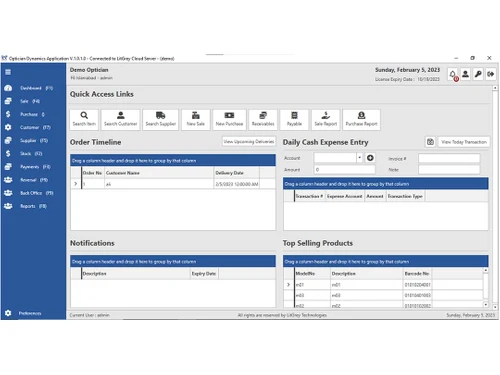
Task: Sort by Transaction # column header
Action: coord(309,196)
